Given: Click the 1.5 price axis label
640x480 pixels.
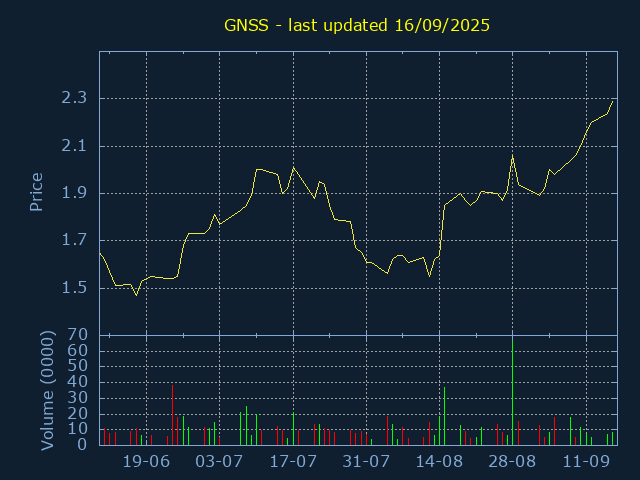Looking at the screenshot, I should 74,288.
